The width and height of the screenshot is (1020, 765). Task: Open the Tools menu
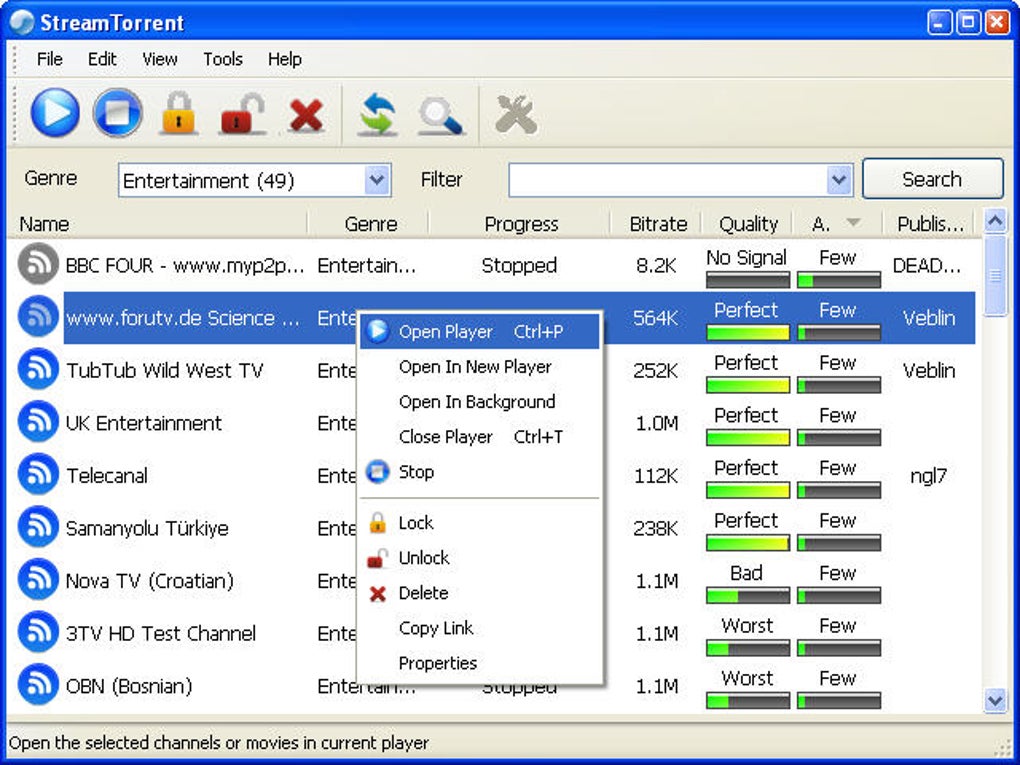[x=222, y=59]
